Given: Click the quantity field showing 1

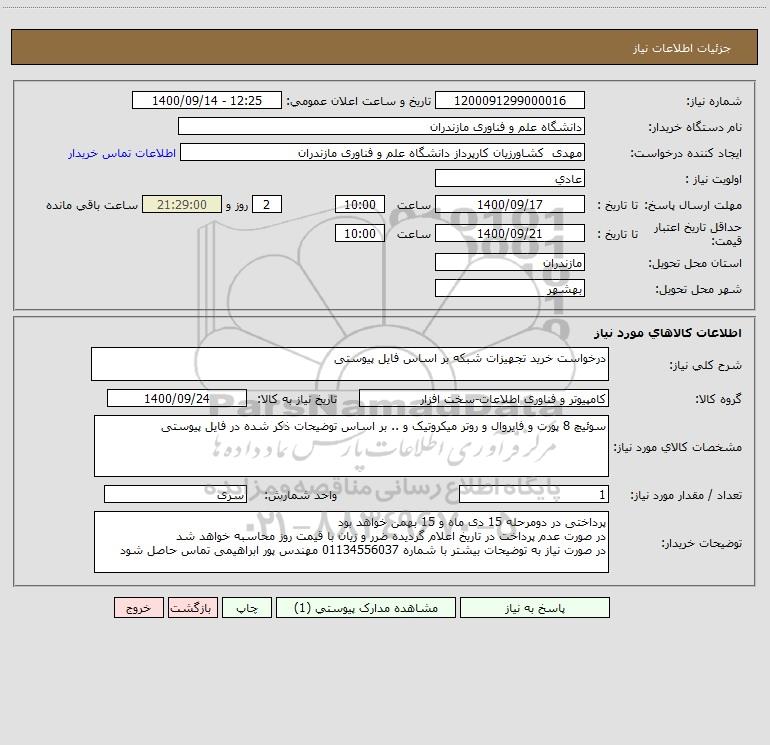Looking at the screenshot, I should click(534, 494).
